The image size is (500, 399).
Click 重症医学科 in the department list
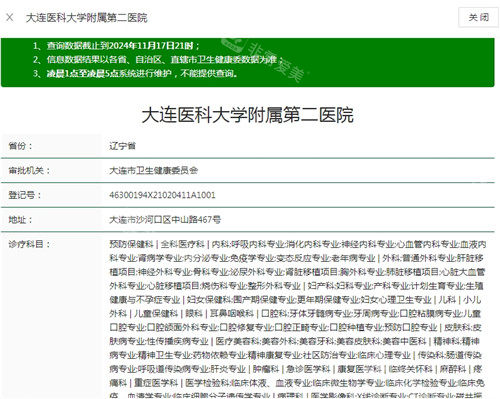(156, 383)
